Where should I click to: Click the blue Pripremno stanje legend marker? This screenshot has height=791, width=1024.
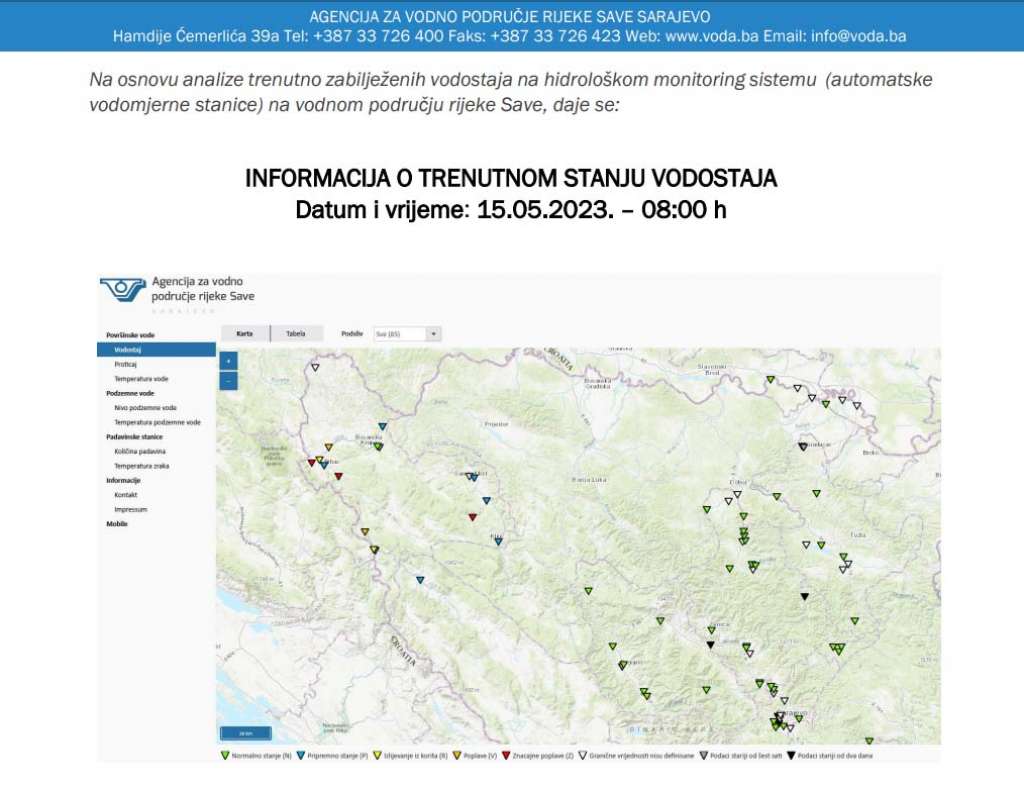point(302,755)
